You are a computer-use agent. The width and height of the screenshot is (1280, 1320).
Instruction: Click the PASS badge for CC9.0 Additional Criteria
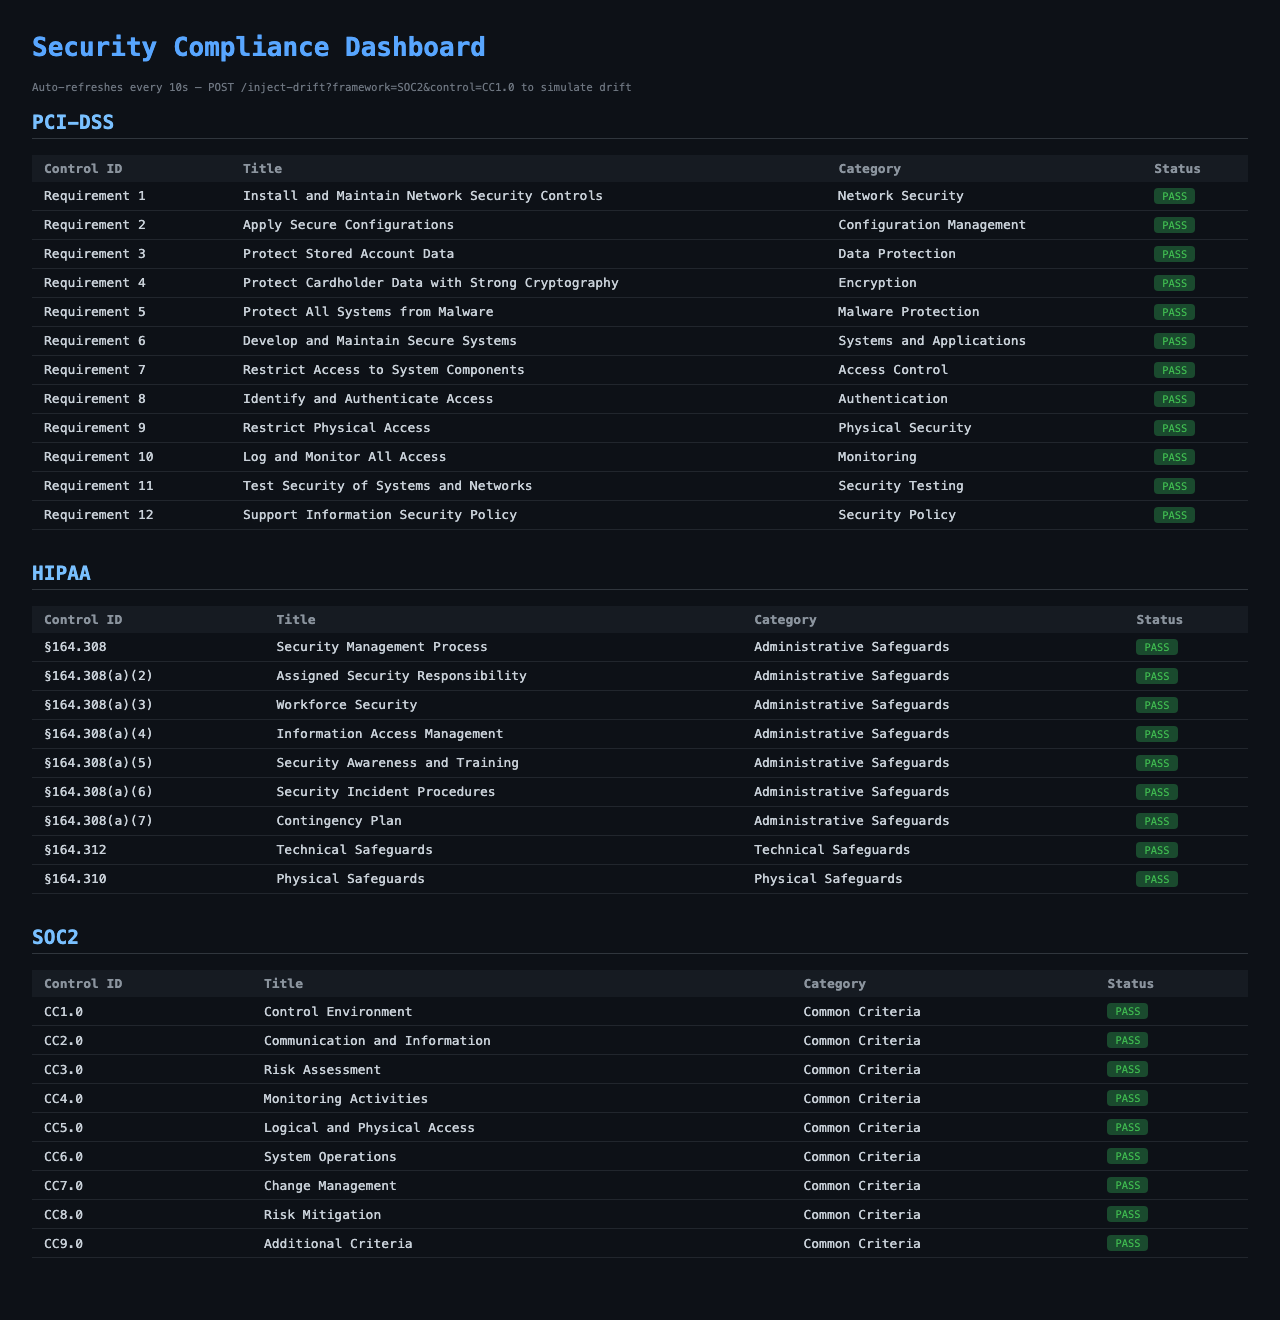click(1127, 1243)
